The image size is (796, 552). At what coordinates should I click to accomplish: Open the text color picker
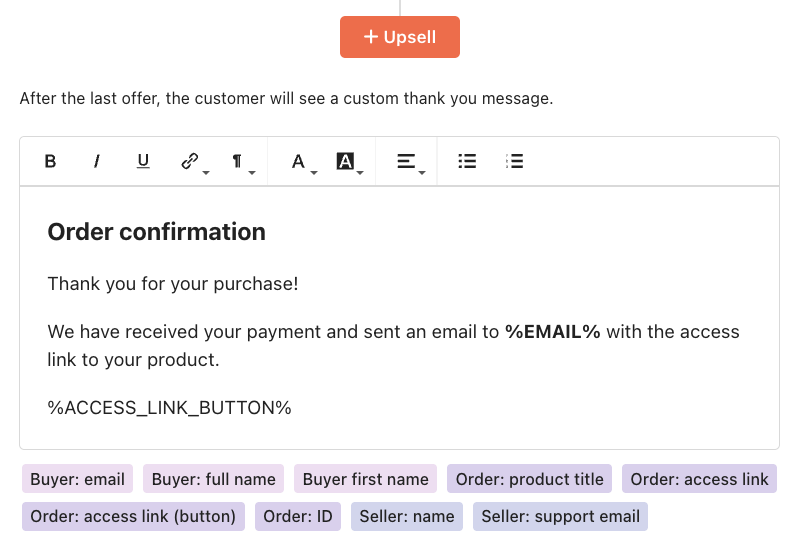click(x=301, y=161)
